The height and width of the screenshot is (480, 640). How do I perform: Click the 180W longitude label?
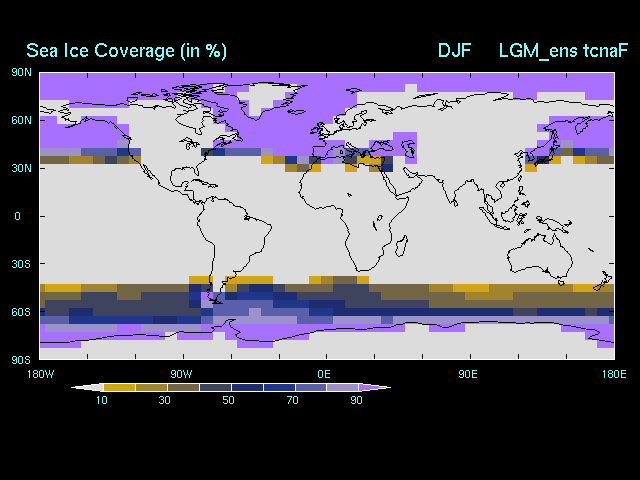pos(40,374)
